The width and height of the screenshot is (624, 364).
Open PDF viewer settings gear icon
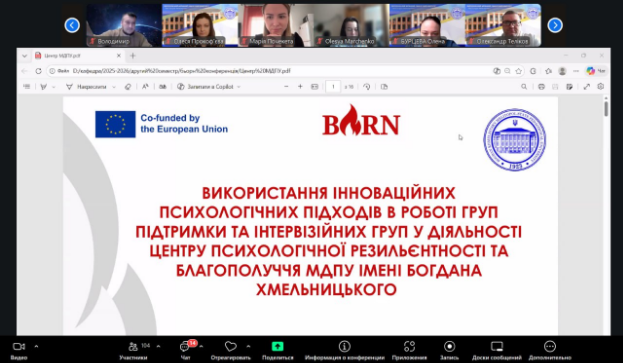coord(601,86)
